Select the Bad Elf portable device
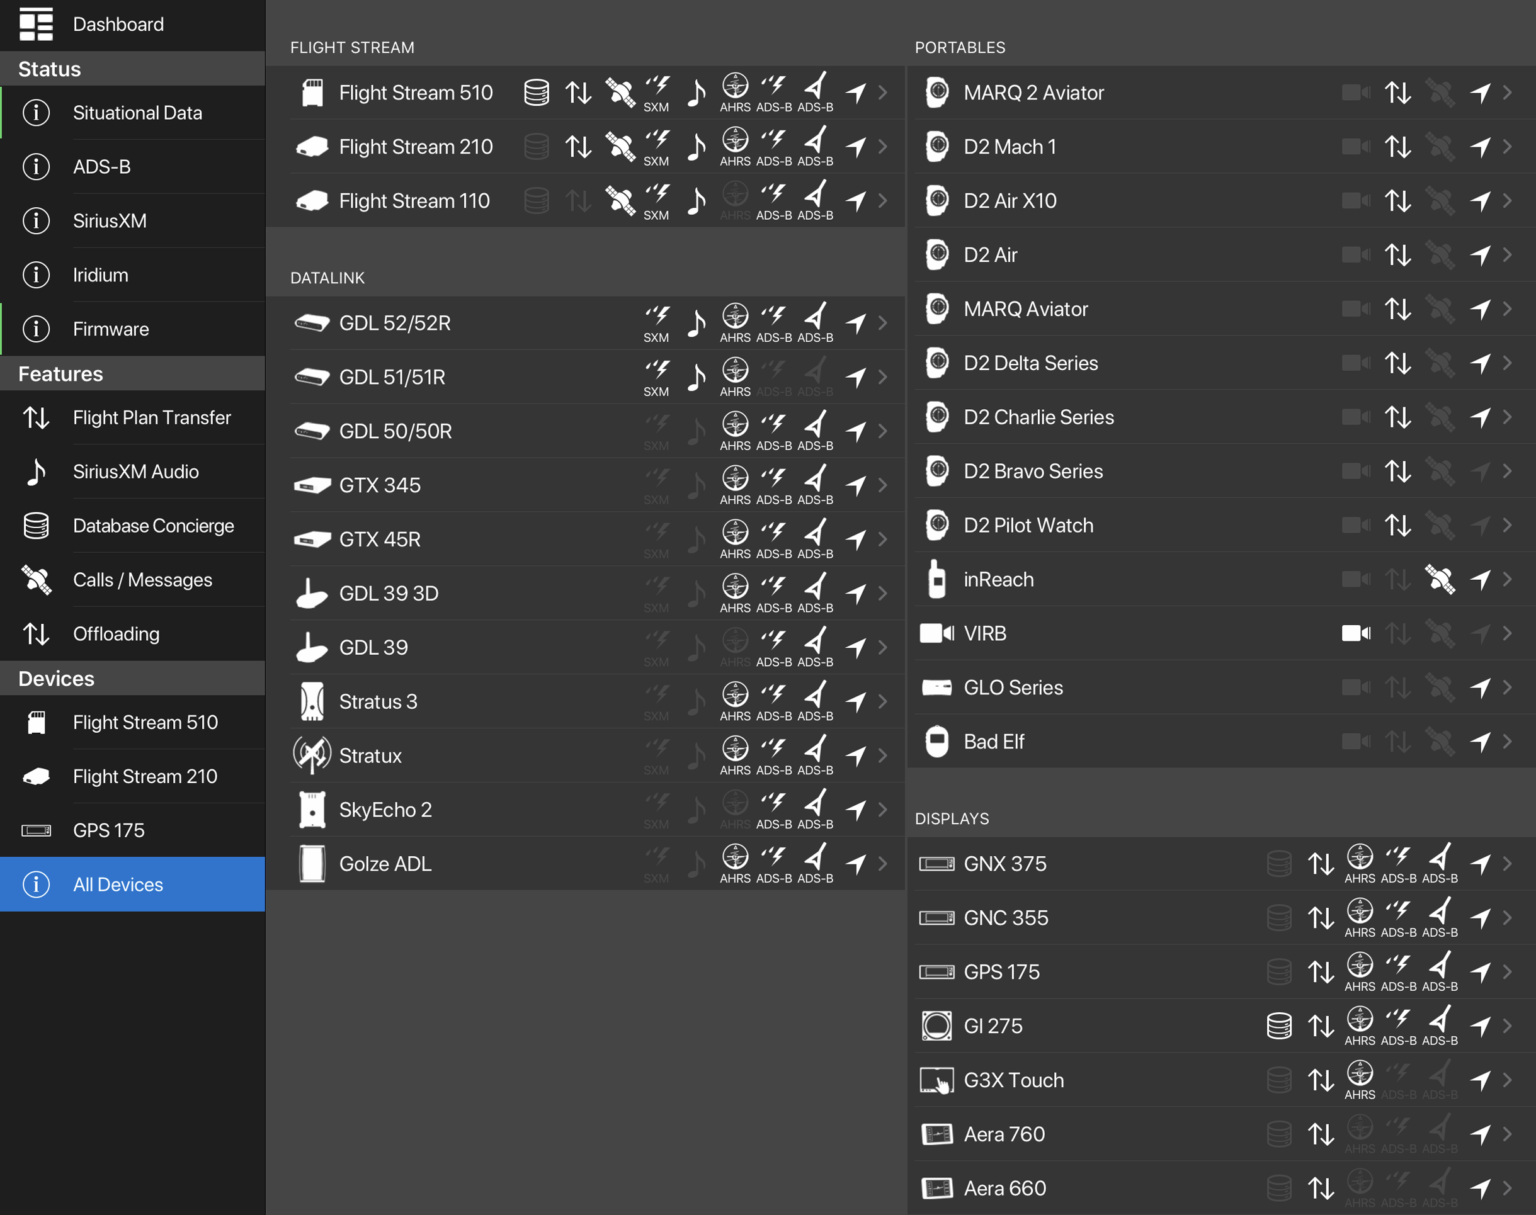The width and height of the screenshot is (1536, 1215). [x=993, y=742]
